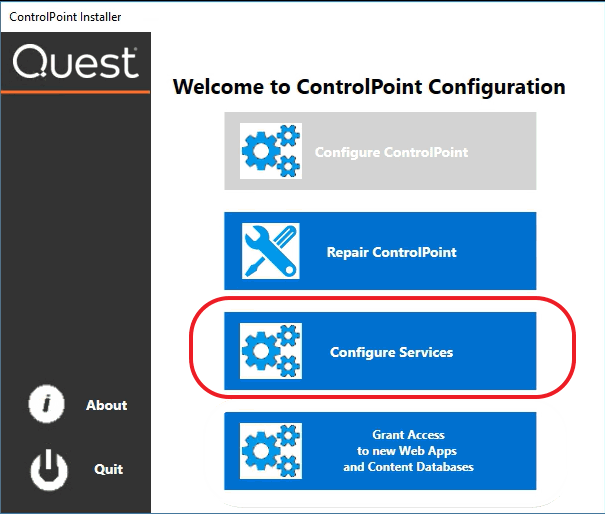Click the Quest logo in the sidebar
This screenshot has height=514, width=605.
click(x=75, y=62)
